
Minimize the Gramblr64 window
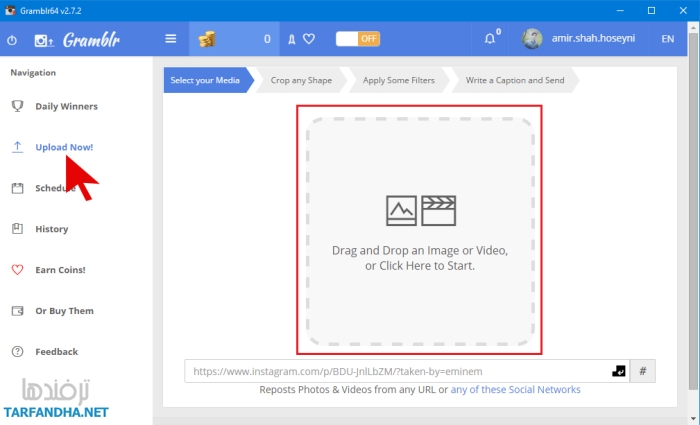pyautogui.click(x=620, y=11)
